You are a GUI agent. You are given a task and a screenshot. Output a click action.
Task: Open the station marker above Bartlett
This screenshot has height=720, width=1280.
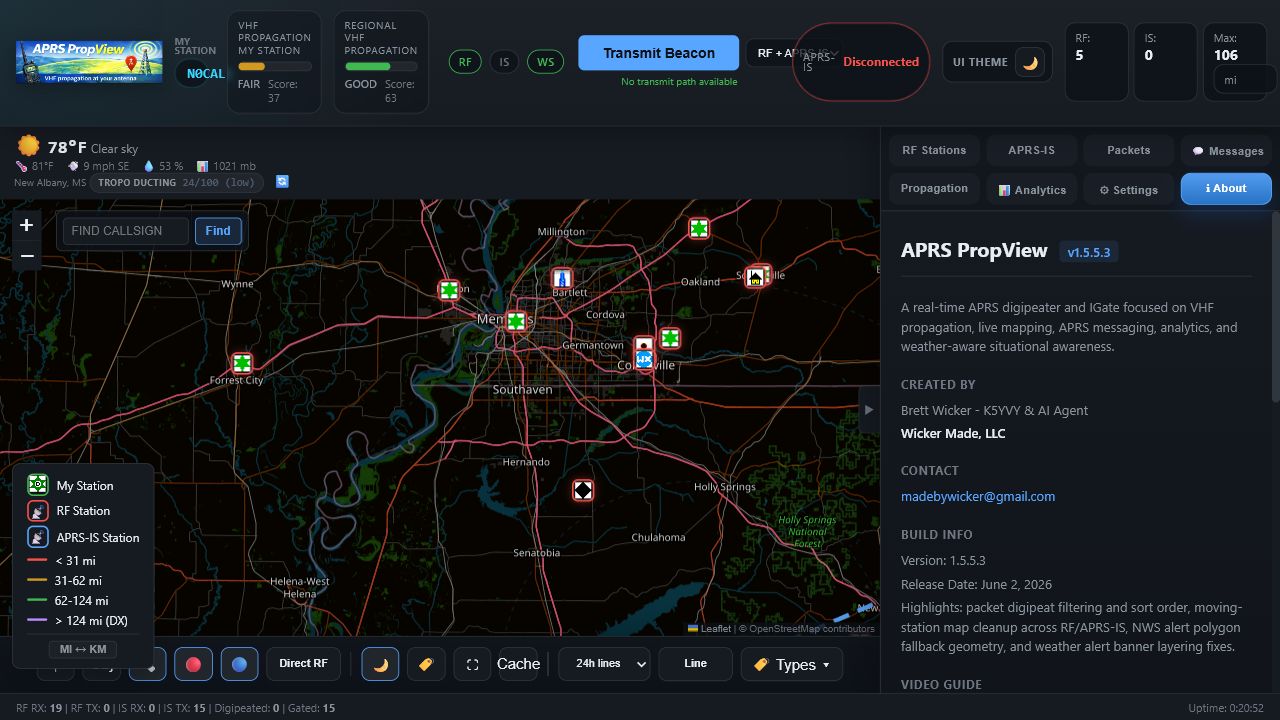[x=563, y=279]
